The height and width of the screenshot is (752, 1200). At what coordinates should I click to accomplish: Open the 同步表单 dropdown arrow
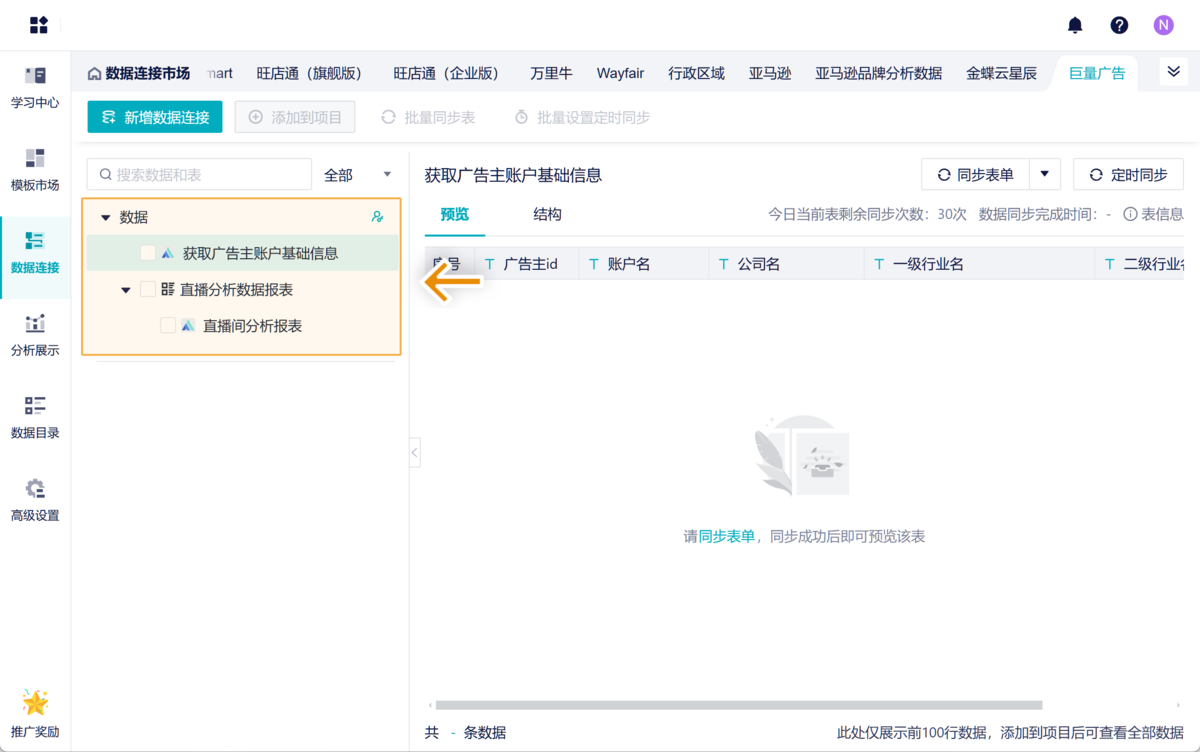click(x=1044, y=174)
